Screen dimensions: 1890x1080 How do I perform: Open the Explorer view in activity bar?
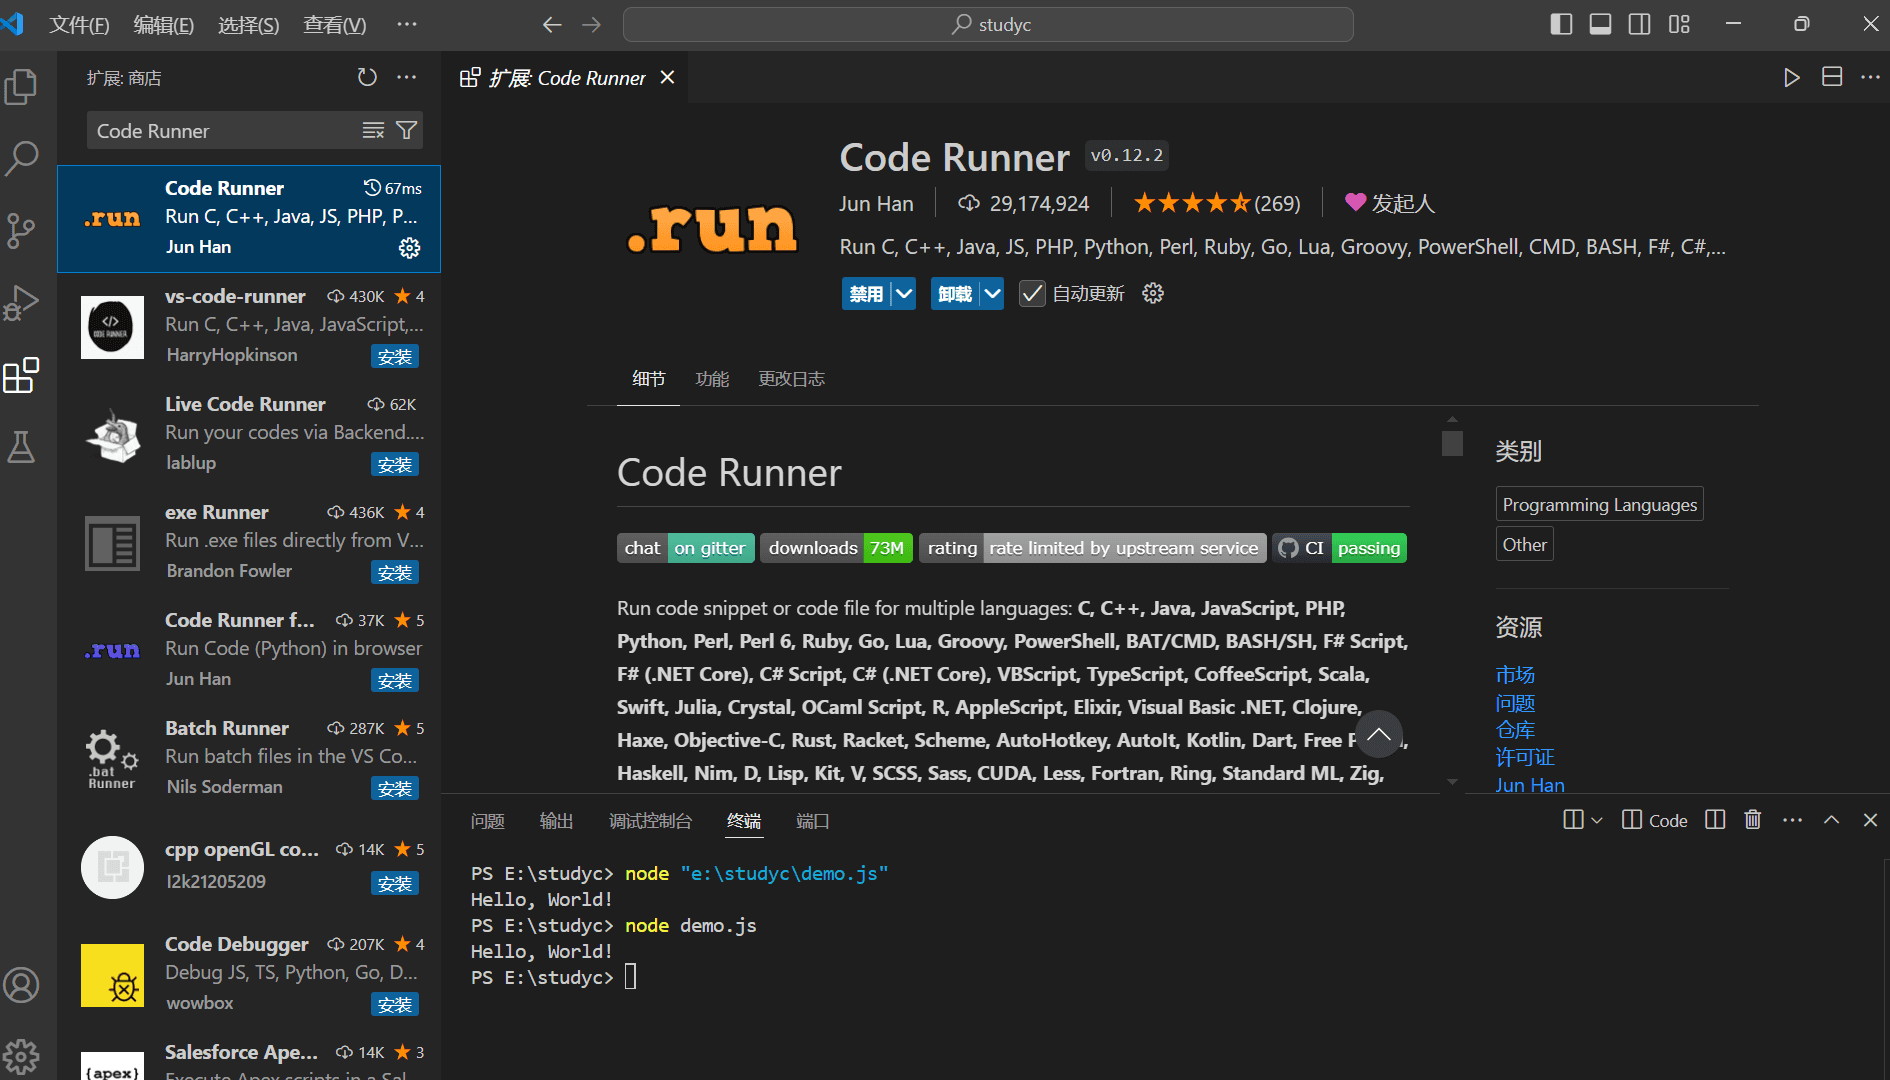[x=21, y=87]
